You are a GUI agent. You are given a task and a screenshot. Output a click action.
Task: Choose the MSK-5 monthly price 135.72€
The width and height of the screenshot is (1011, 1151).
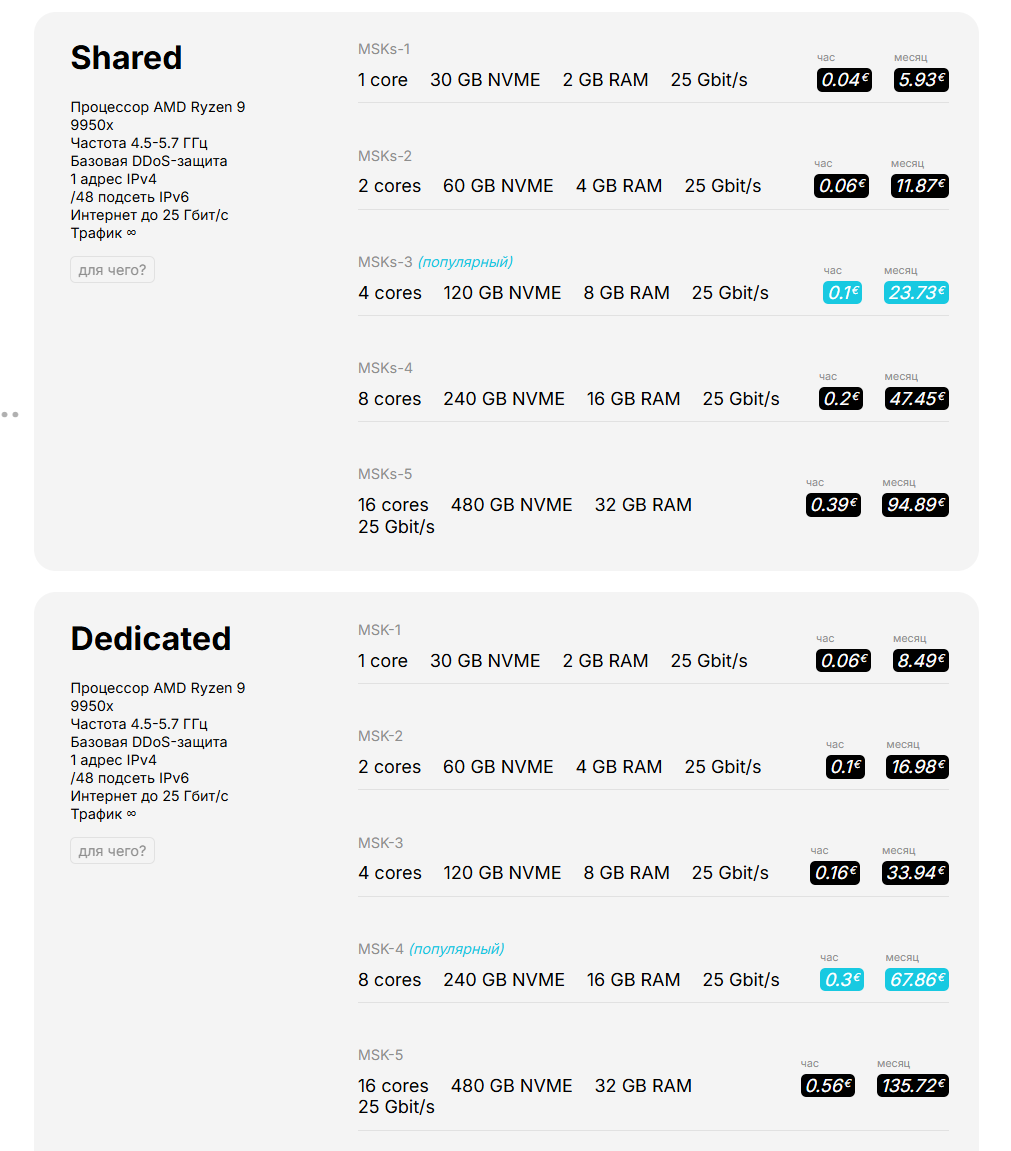pyautogui.click(x=913, y=1086)
